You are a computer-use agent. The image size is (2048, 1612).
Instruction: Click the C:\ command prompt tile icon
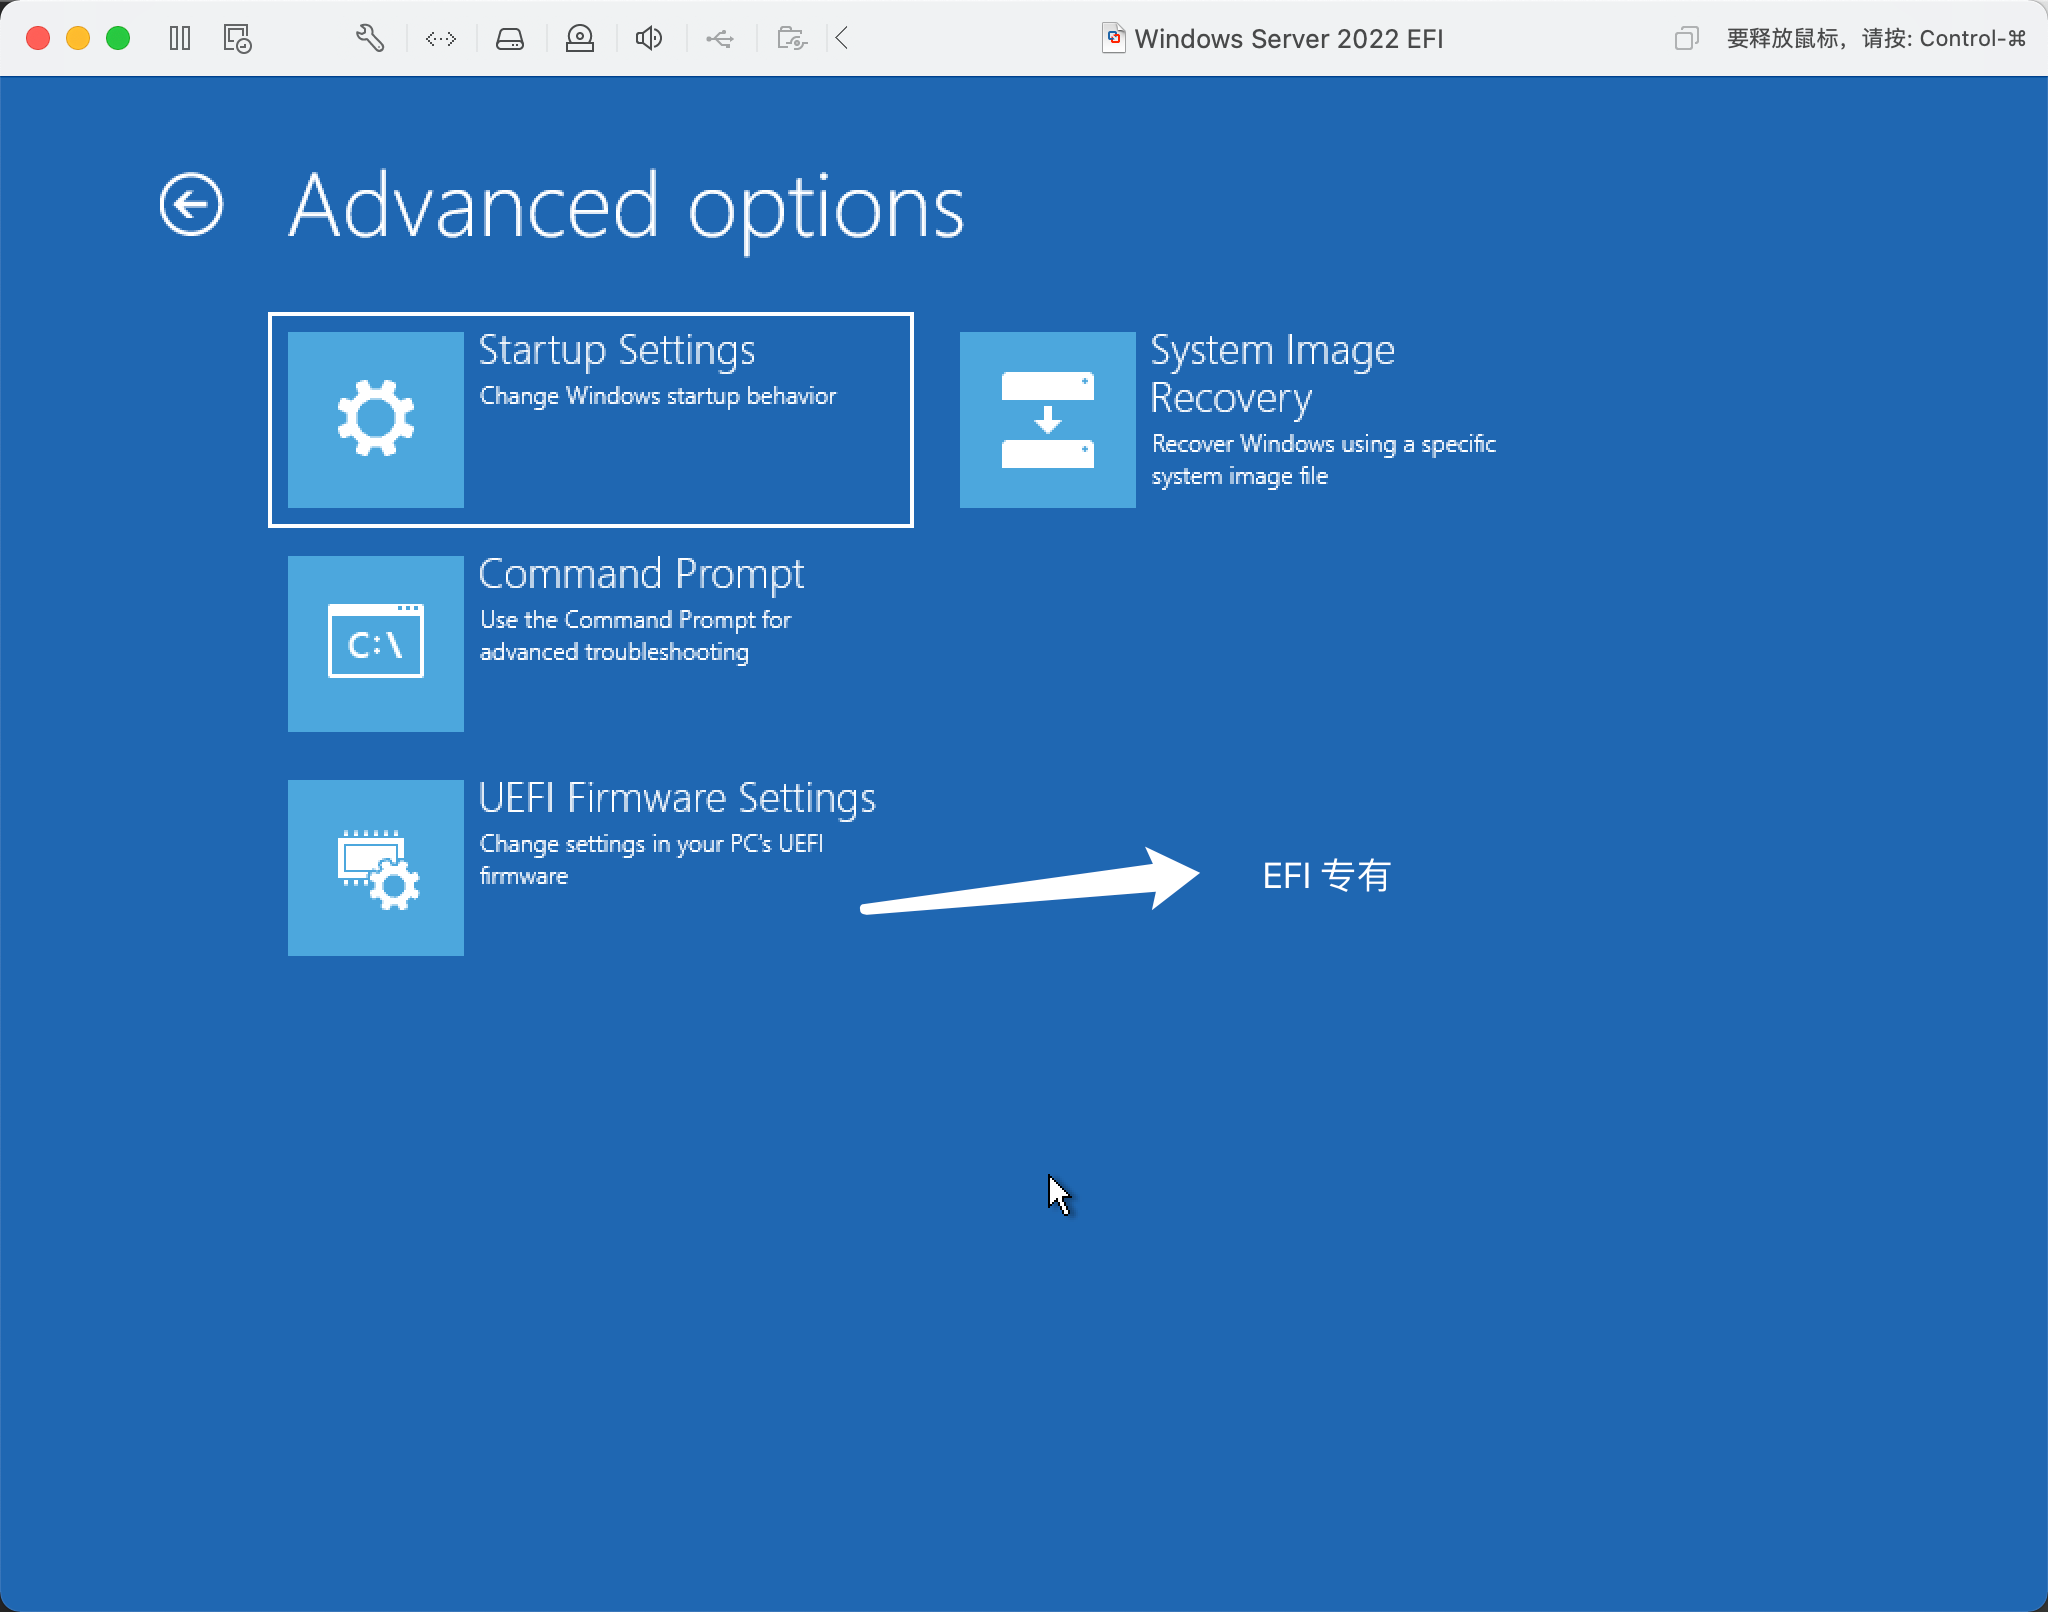click(x=376, y=643)
